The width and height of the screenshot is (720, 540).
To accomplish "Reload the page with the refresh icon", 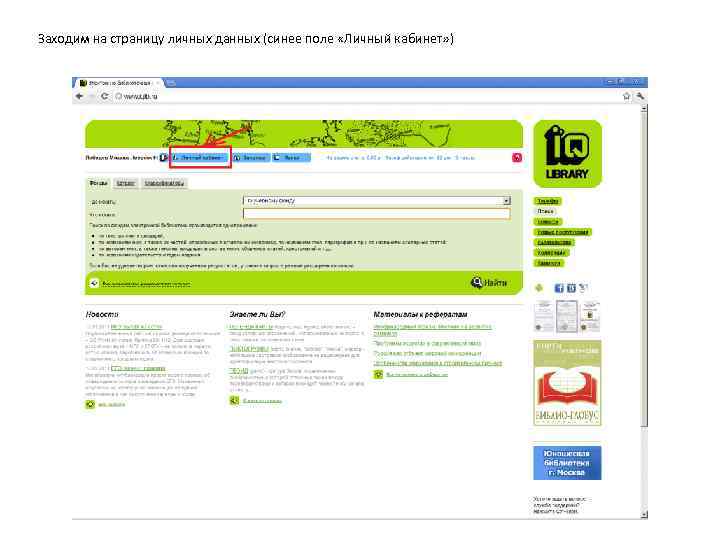I will 105,96.
